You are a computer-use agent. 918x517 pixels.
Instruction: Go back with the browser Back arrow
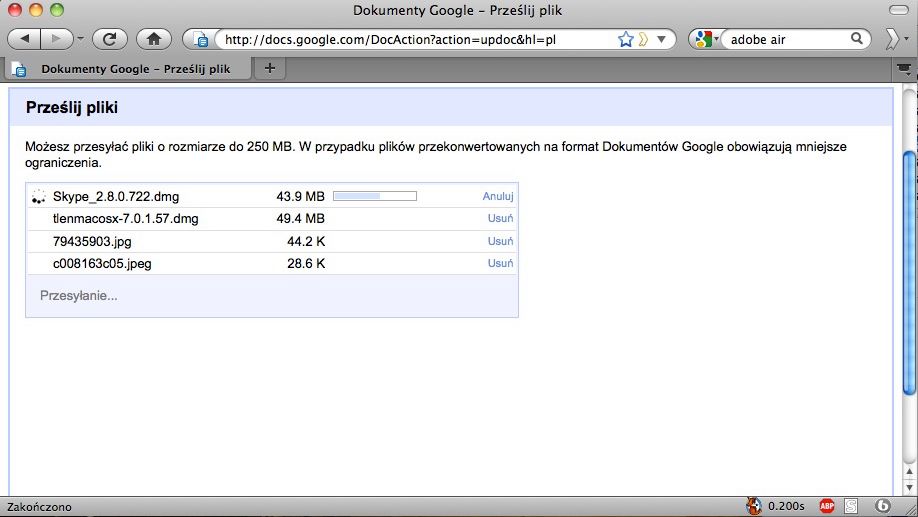[24, 39]
